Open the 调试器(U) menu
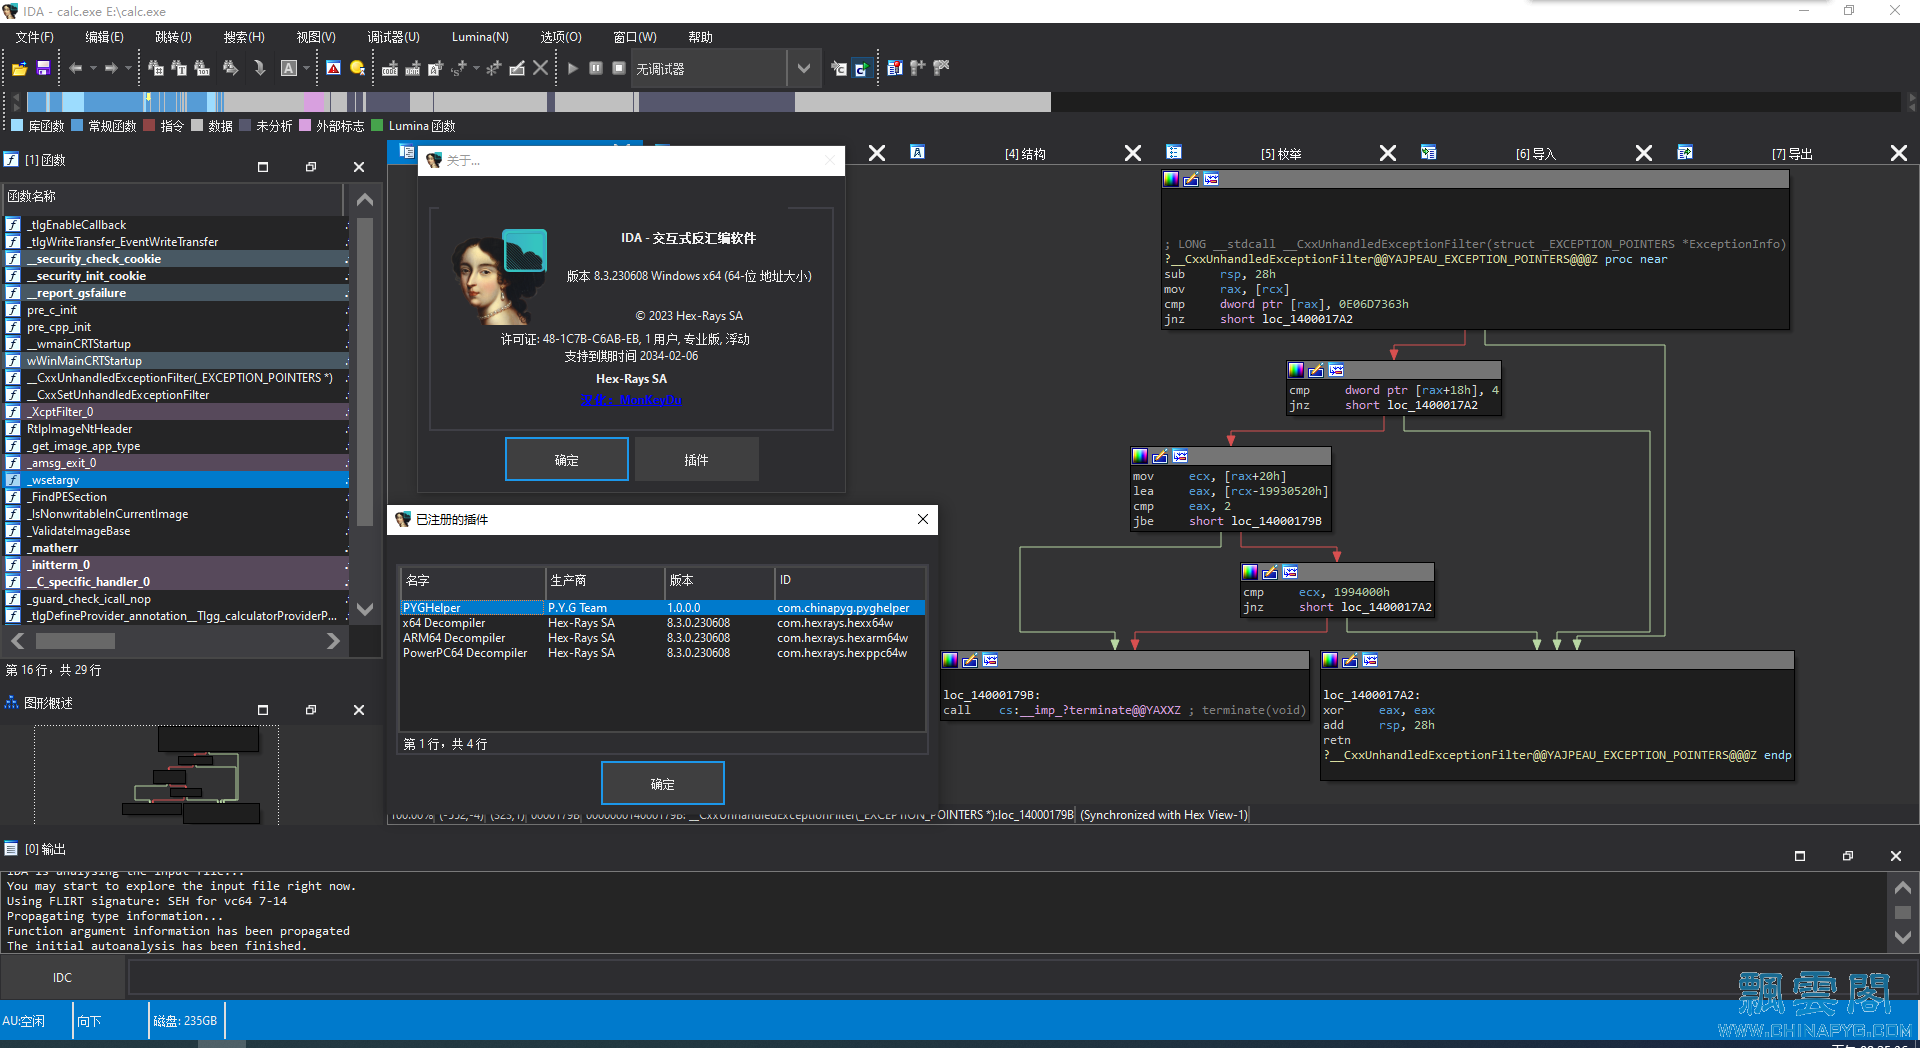 point(393,37)
